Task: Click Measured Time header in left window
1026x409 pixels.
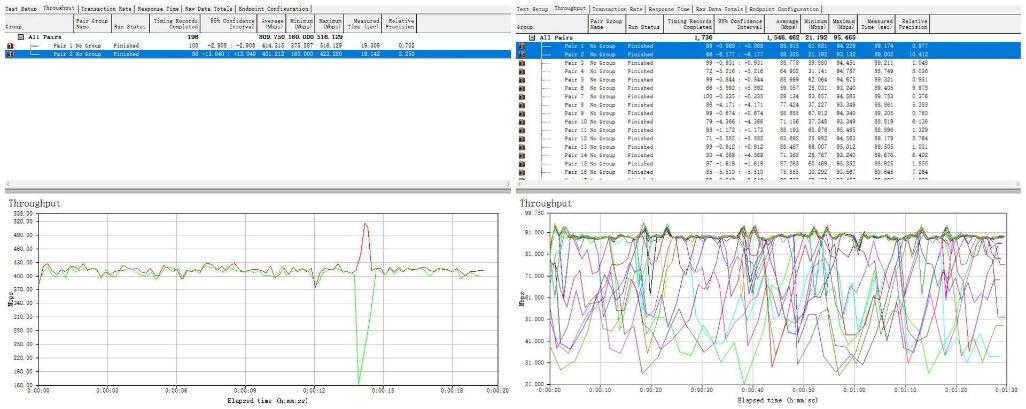Action: (364, 24)
